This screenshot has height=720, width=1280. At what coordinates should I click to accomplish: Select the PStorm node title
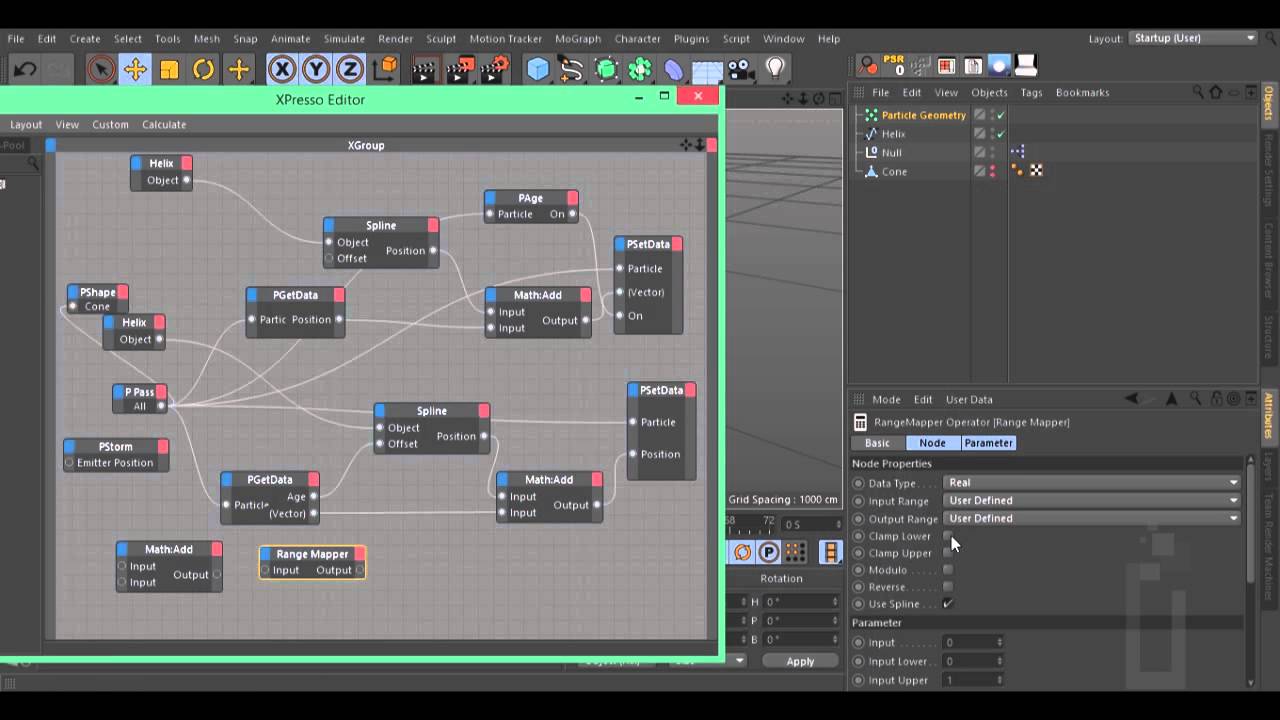point(116,447)
